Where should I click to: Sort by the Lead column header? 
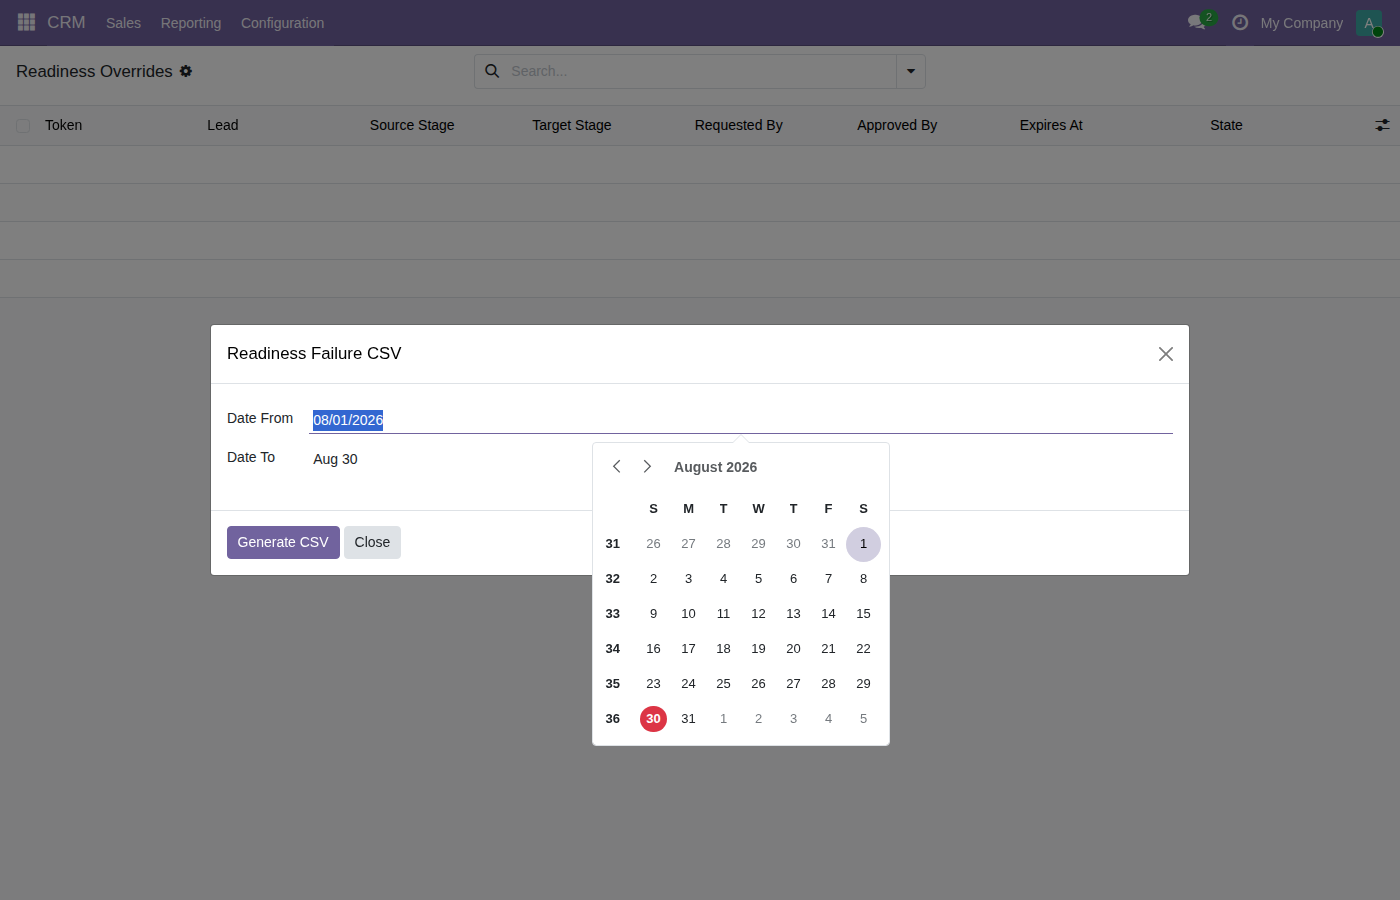click(223, 125)
